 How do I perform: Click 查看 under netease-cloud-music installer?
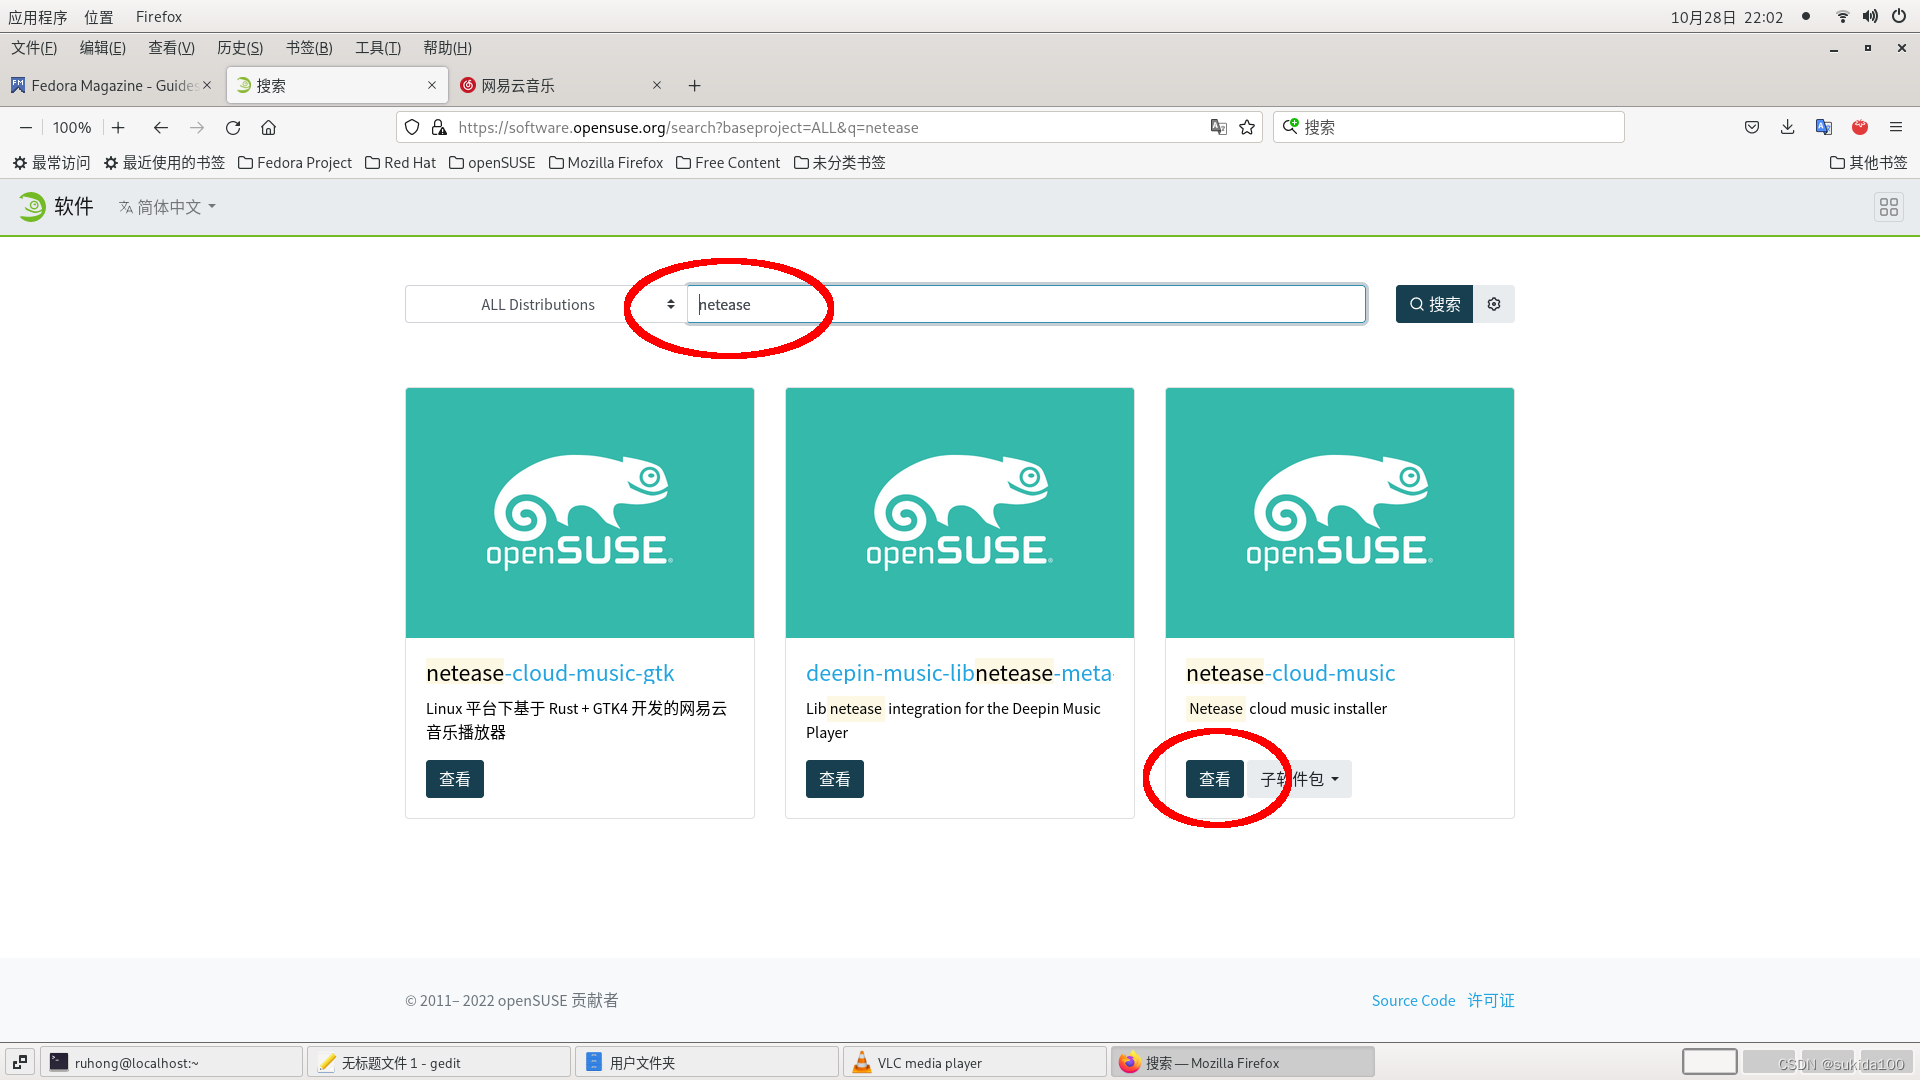[x=1215, y=779]
